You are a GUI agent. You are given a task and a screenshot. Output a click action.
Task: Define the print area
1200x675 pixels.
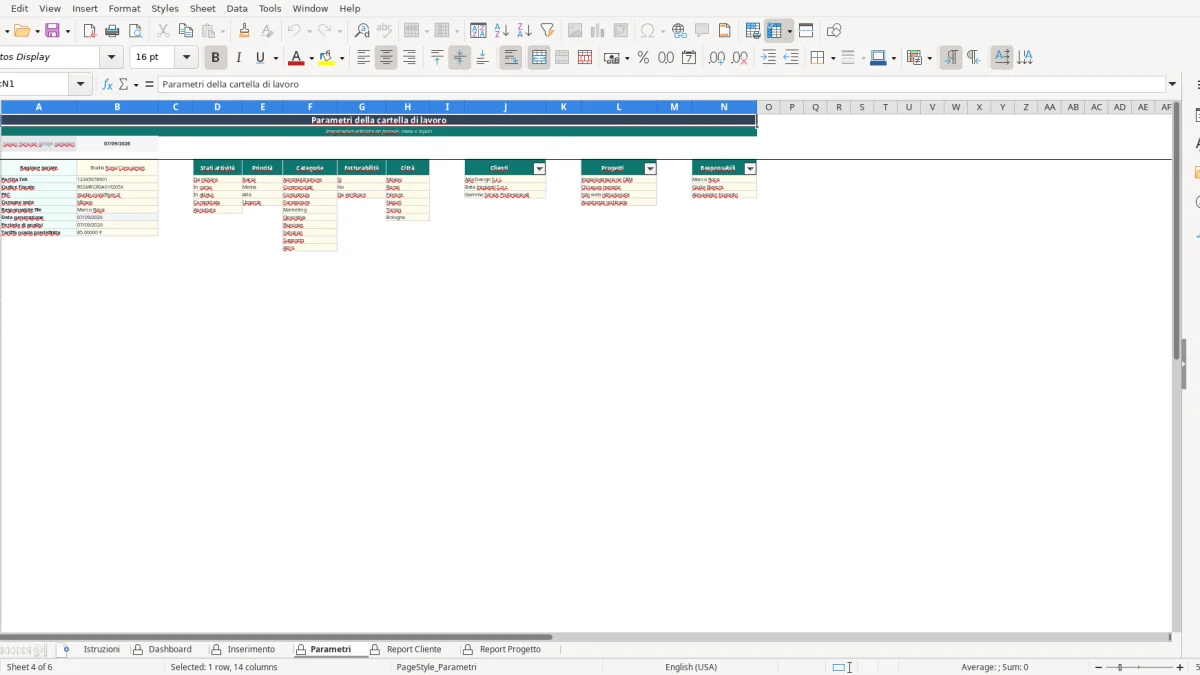click(x=753, y=31)
